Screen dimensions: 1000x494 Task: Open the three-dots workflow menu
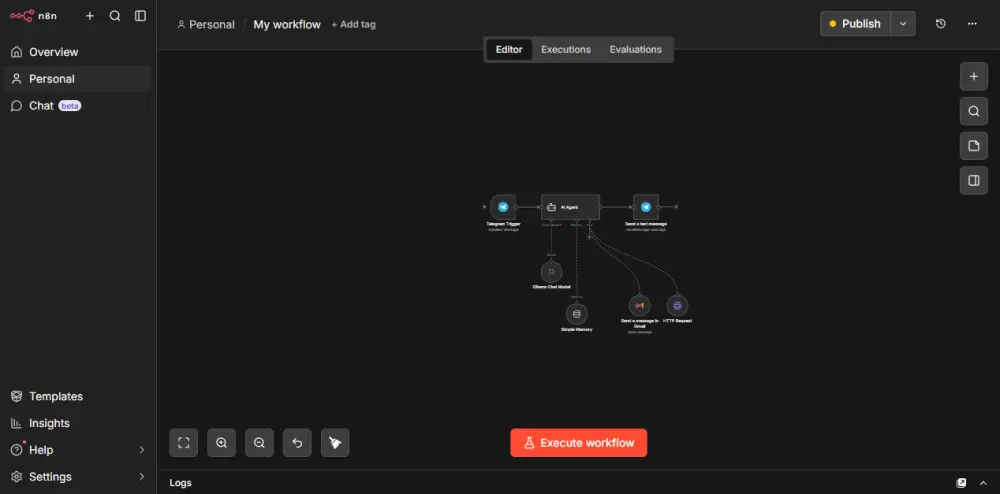(972, 24)
